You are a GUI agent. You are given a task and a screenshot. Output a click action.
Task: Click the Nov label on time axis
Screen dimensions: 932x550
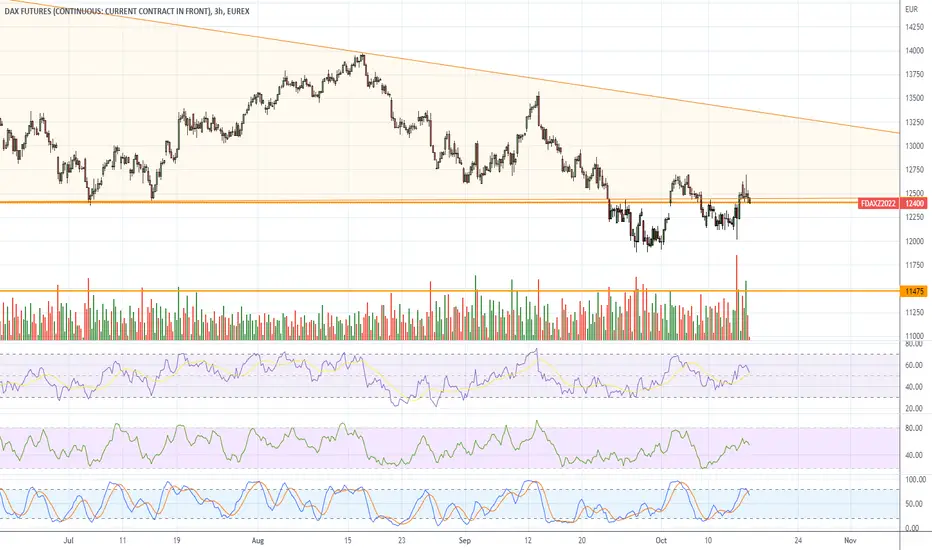coord(850,540)
